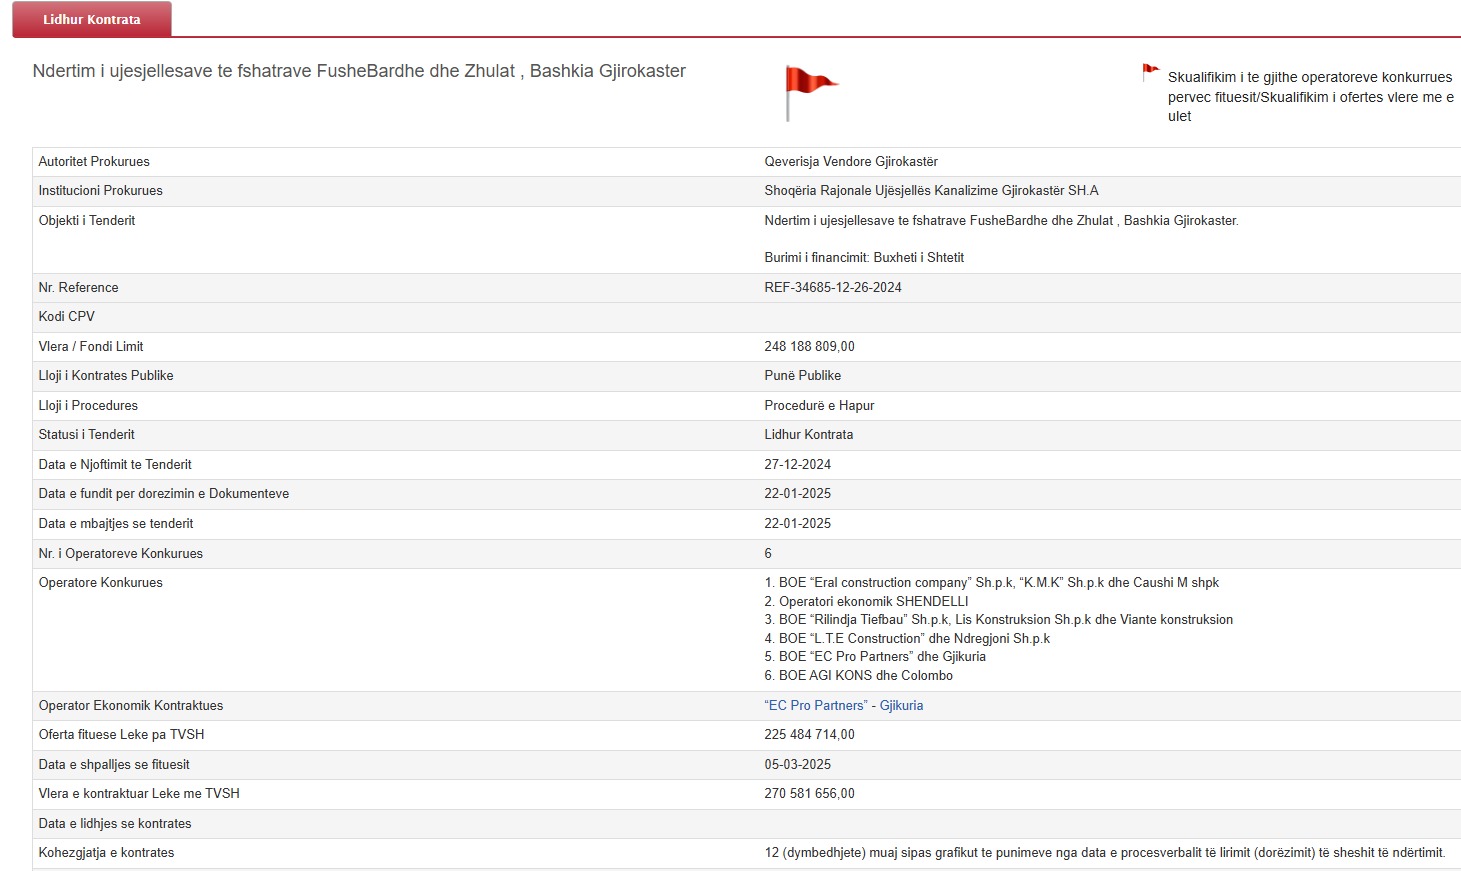Click the Kodi CPV label
This screenshot has height=871, width=1461.
click(x=67, y=316)
